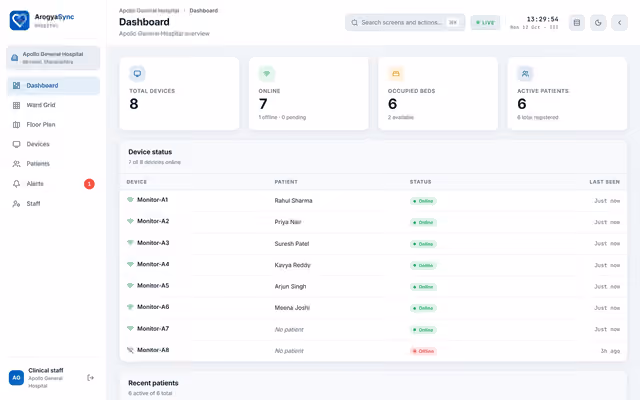Click the logout icon next to Clinical staff
This screenshot has width=640, height=400.
click(91, 378)
